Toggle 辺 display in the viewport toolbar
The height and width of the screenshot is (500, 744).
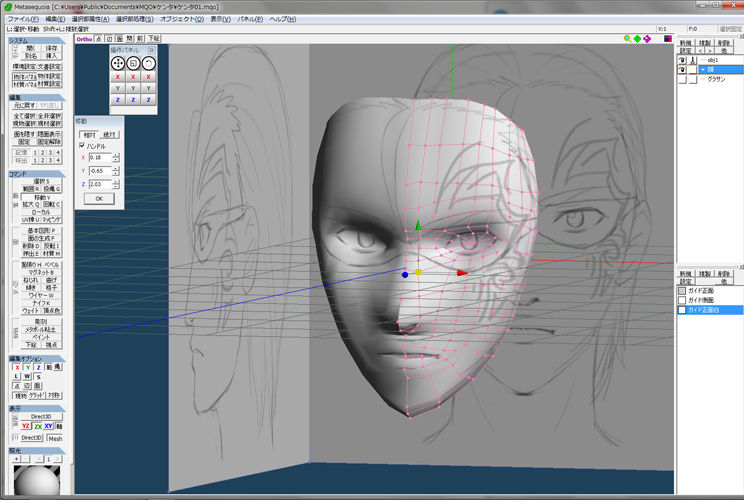click(x=109, y=39)
